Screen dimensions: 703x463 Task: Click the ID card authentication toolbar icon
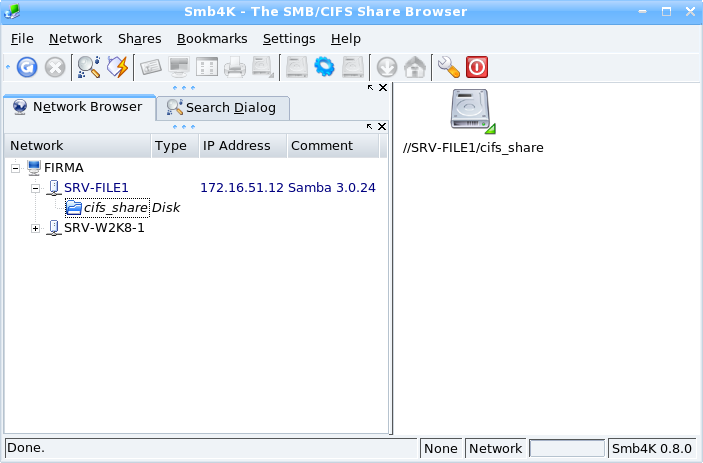click(151, 67)
